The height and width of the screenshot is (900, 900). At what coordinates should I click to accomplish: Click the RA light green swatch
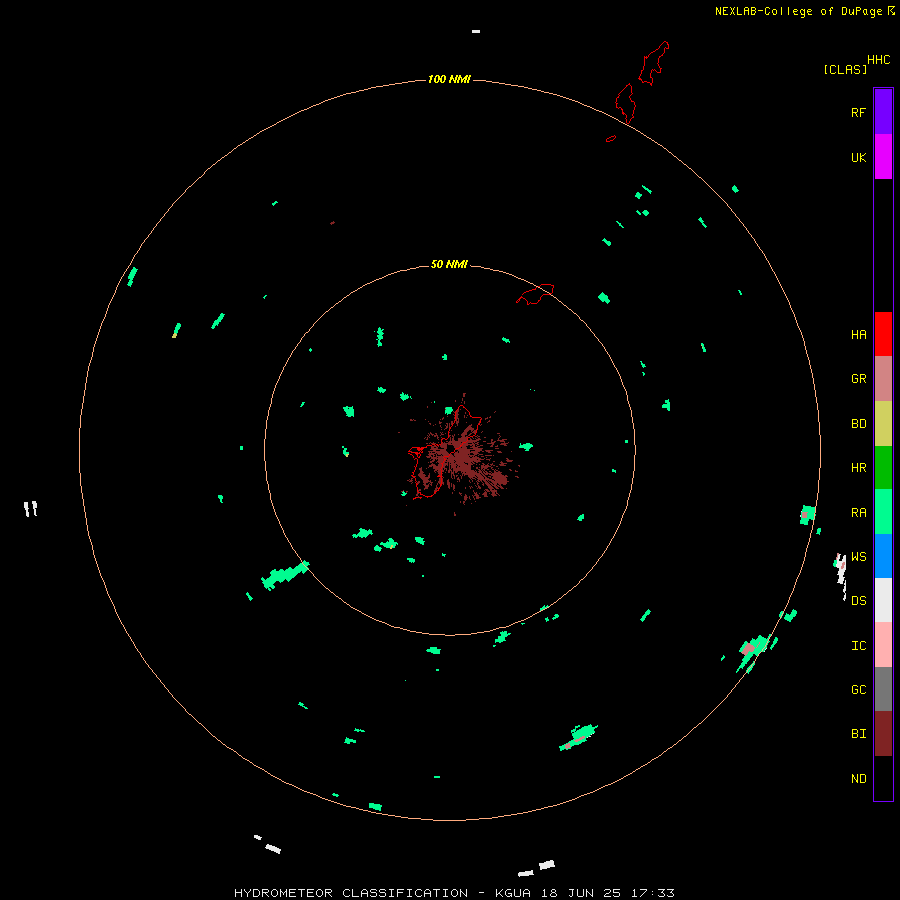pos(883,512)
